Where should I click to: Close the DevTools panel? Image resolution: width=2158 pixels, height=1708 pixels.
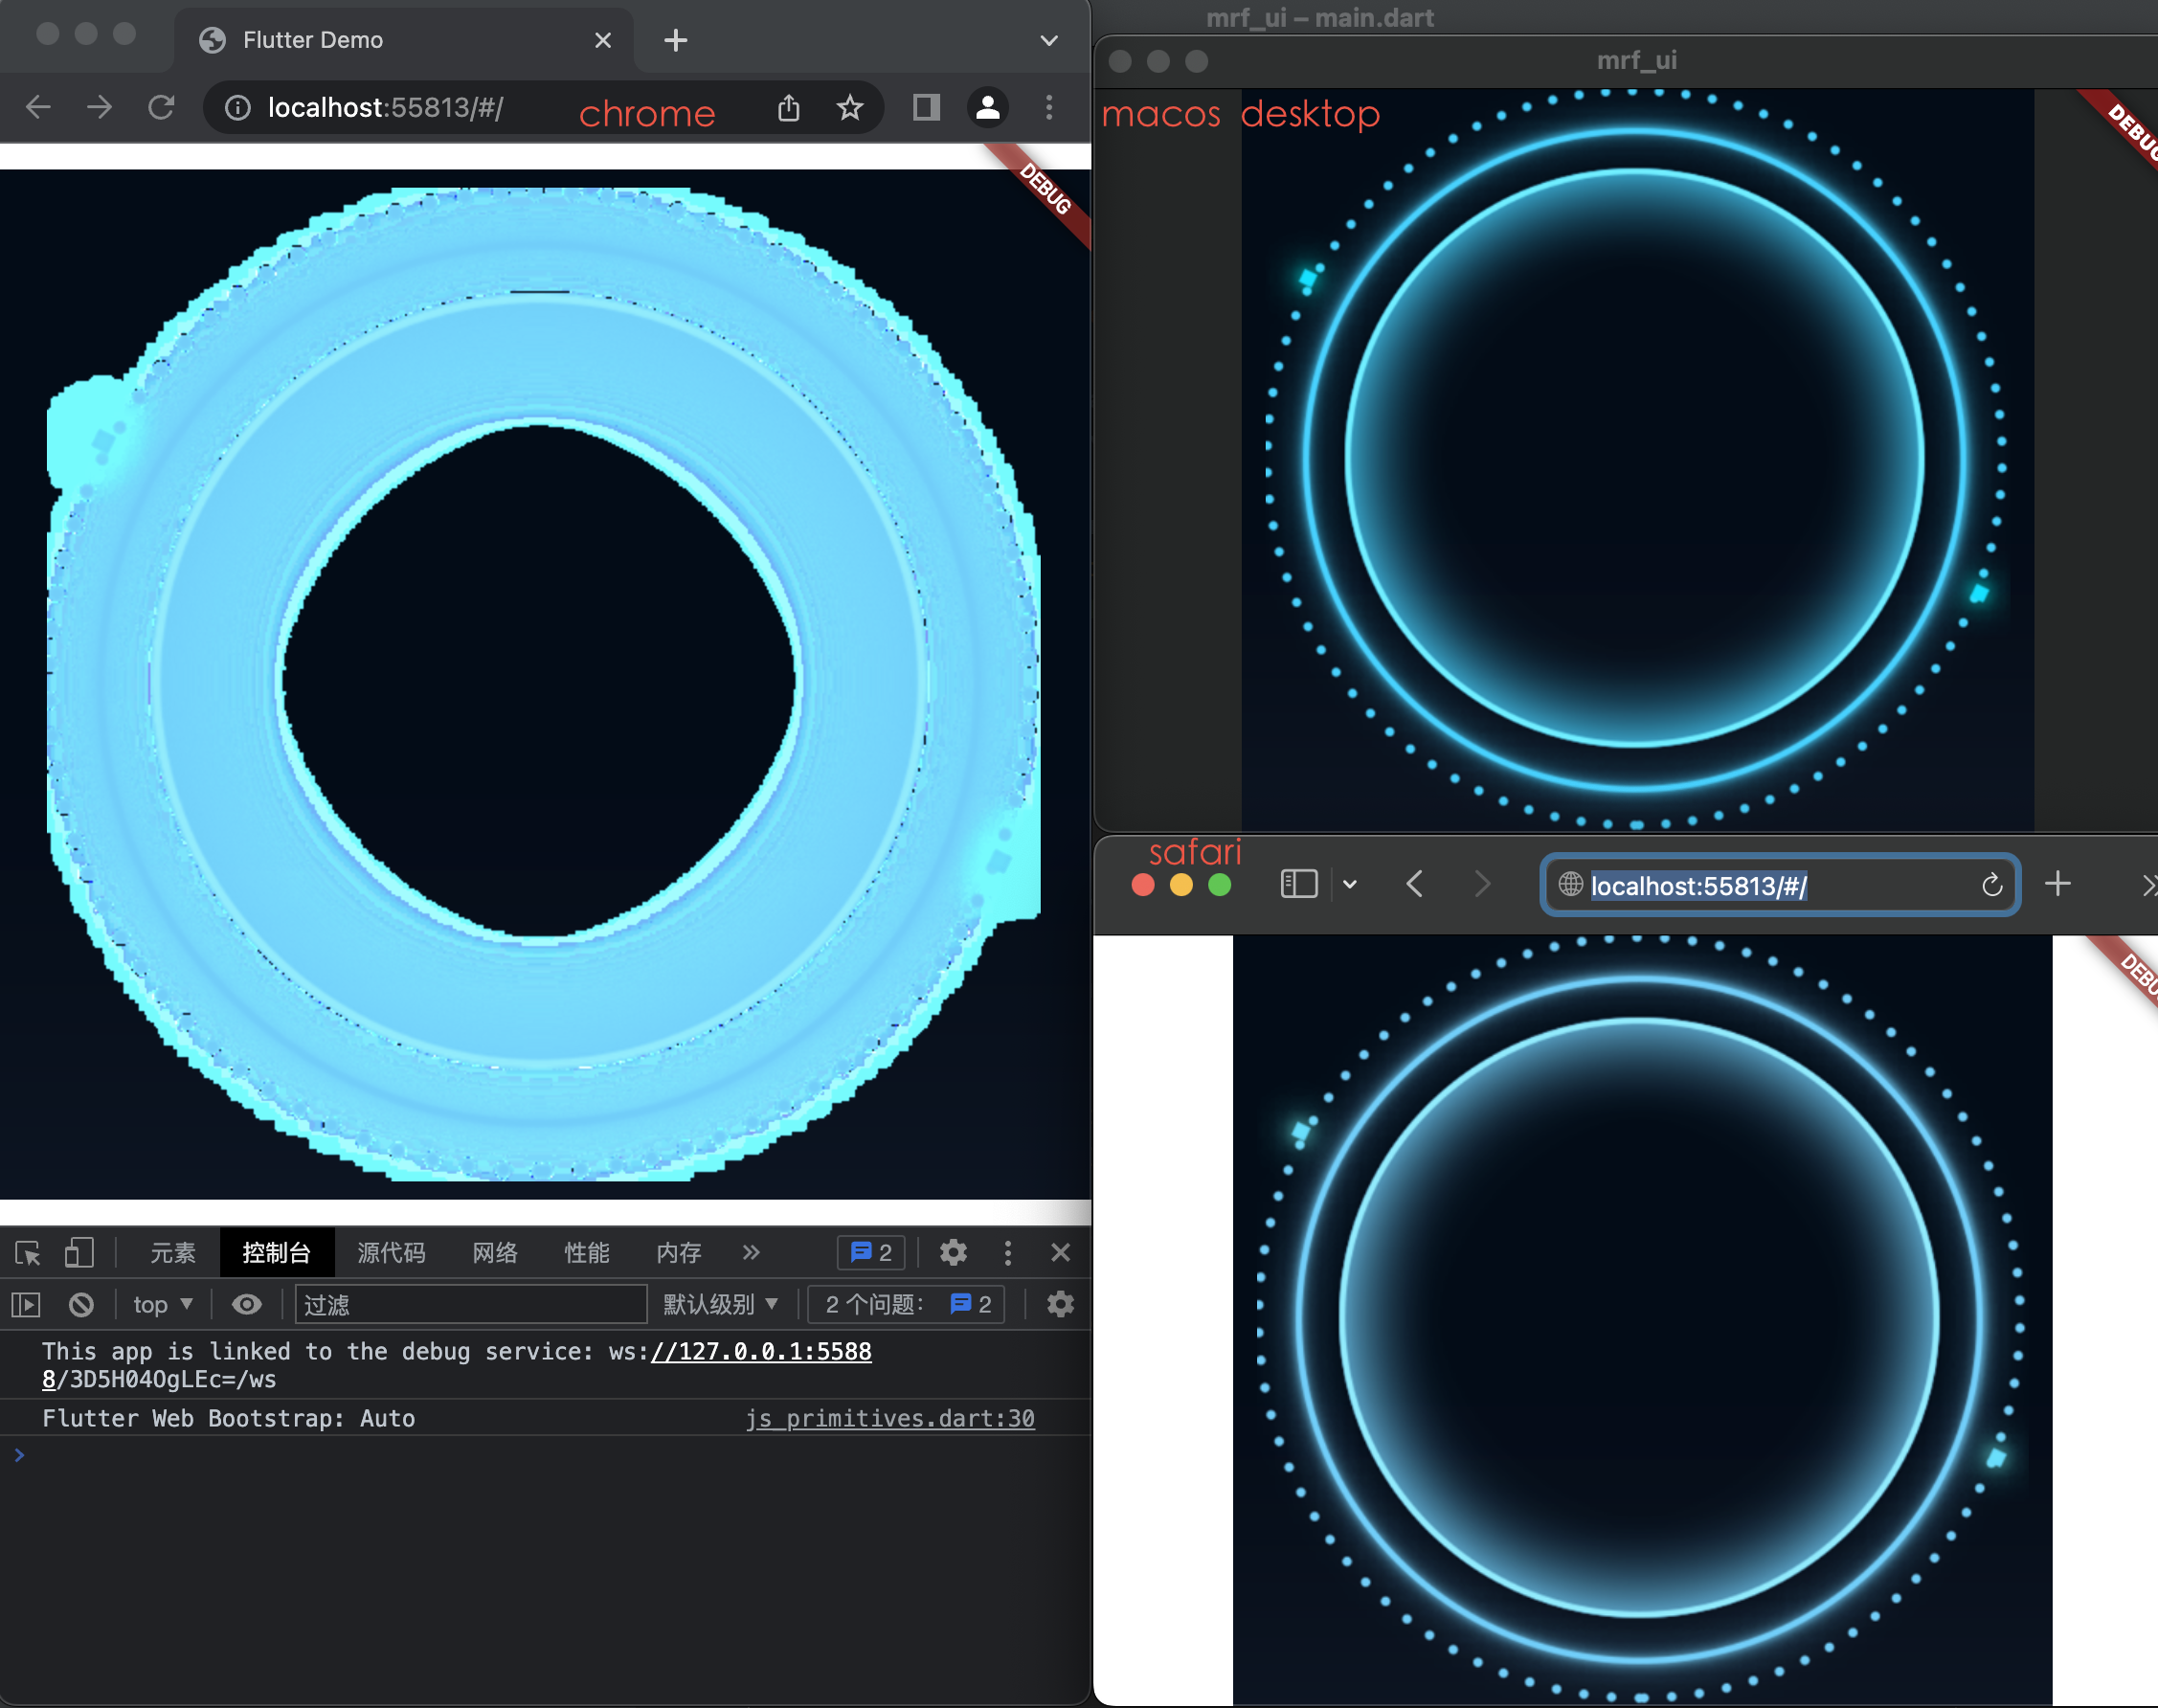(1061, 1252)
